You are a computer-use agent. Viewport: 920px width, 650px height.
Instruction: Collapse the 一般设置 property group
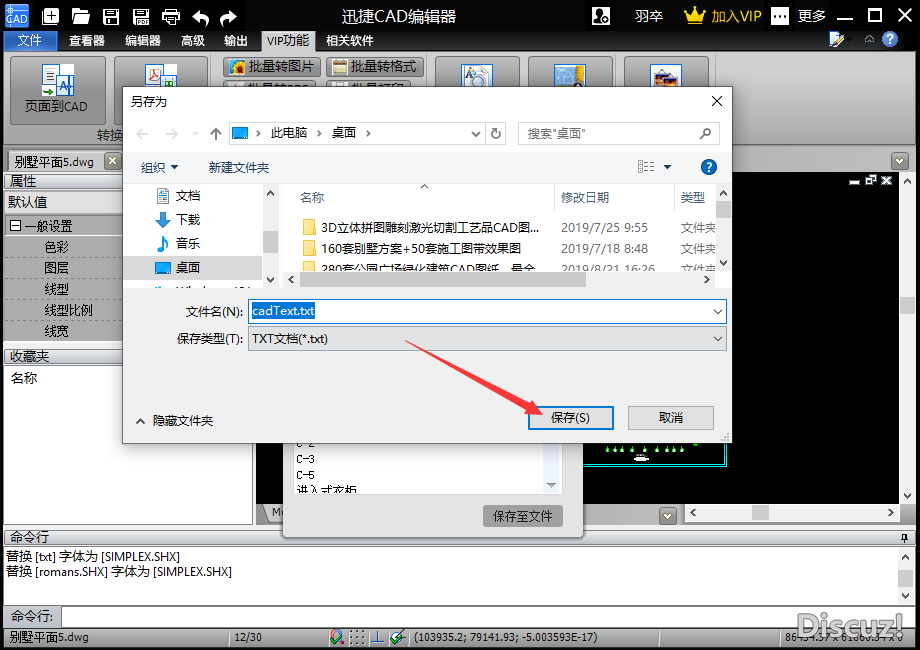point(16,226)
